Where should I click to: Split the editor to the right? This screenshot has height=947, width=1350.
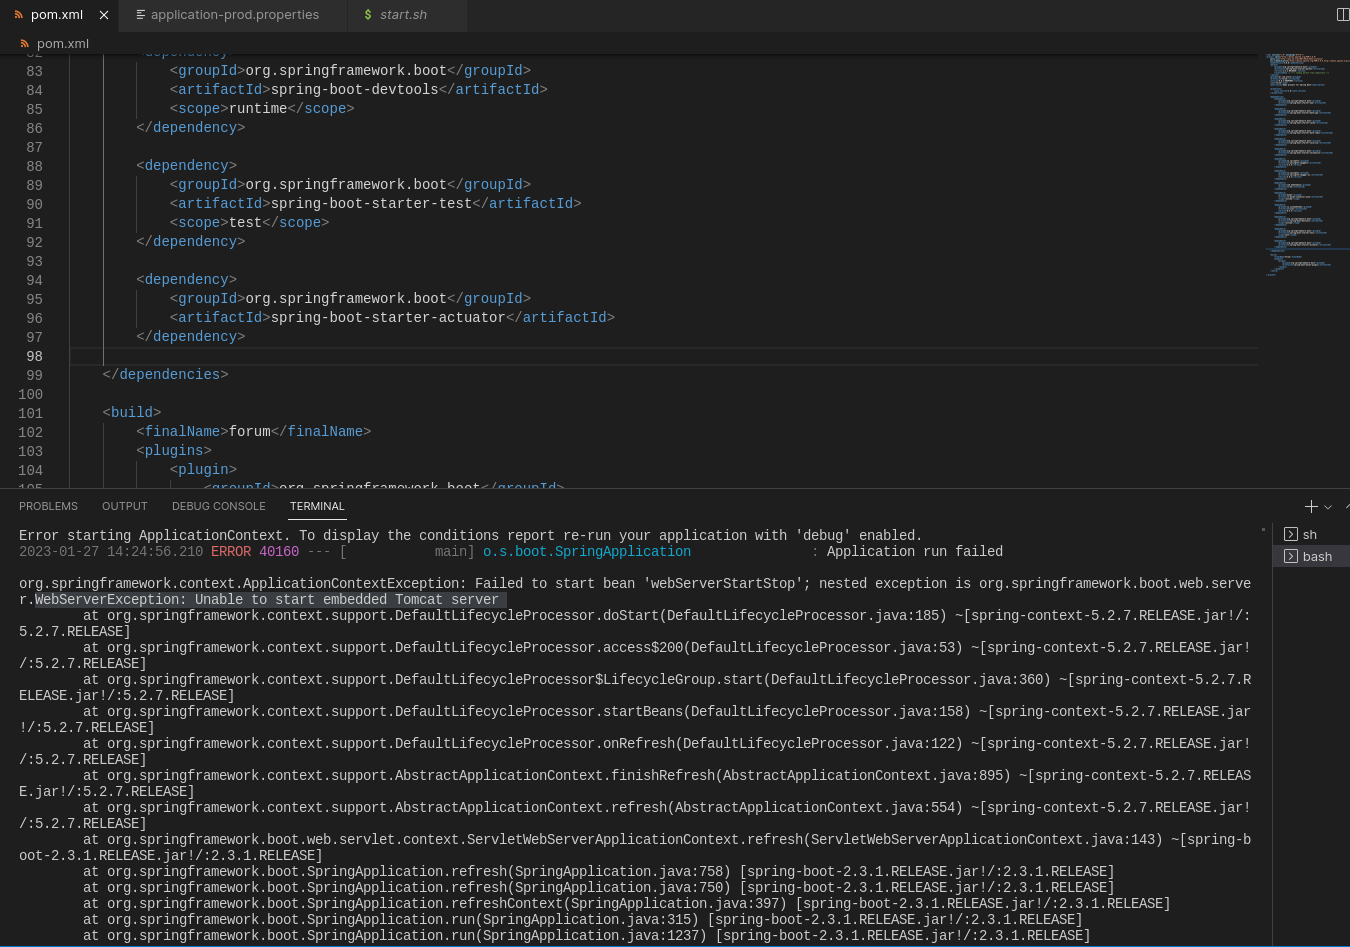tap(1343, 14)
